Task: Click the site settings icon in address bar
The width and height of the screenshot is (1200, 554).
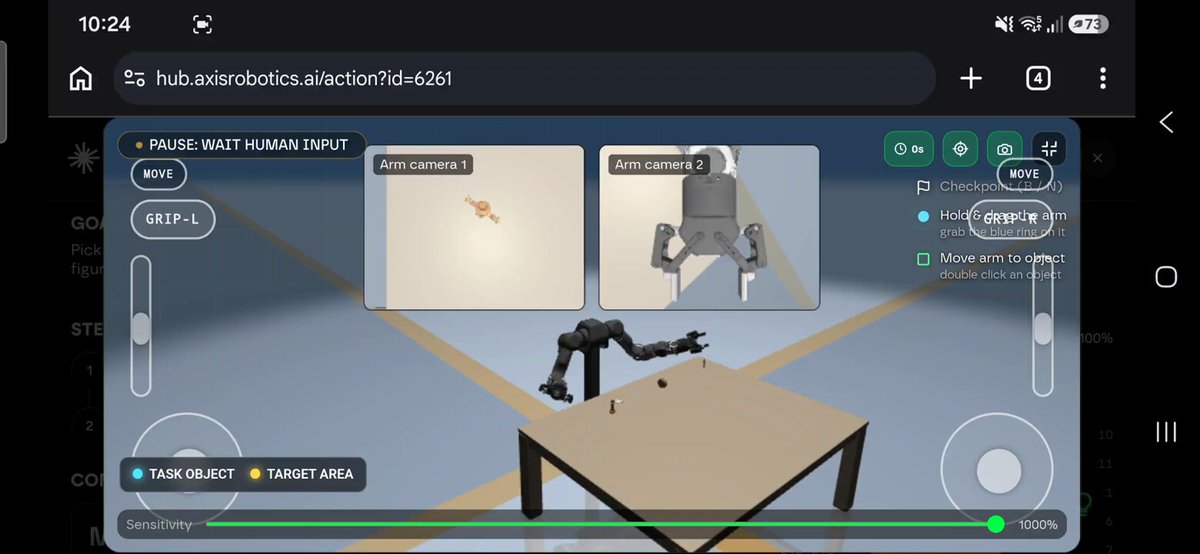Action: pos(135,78)
